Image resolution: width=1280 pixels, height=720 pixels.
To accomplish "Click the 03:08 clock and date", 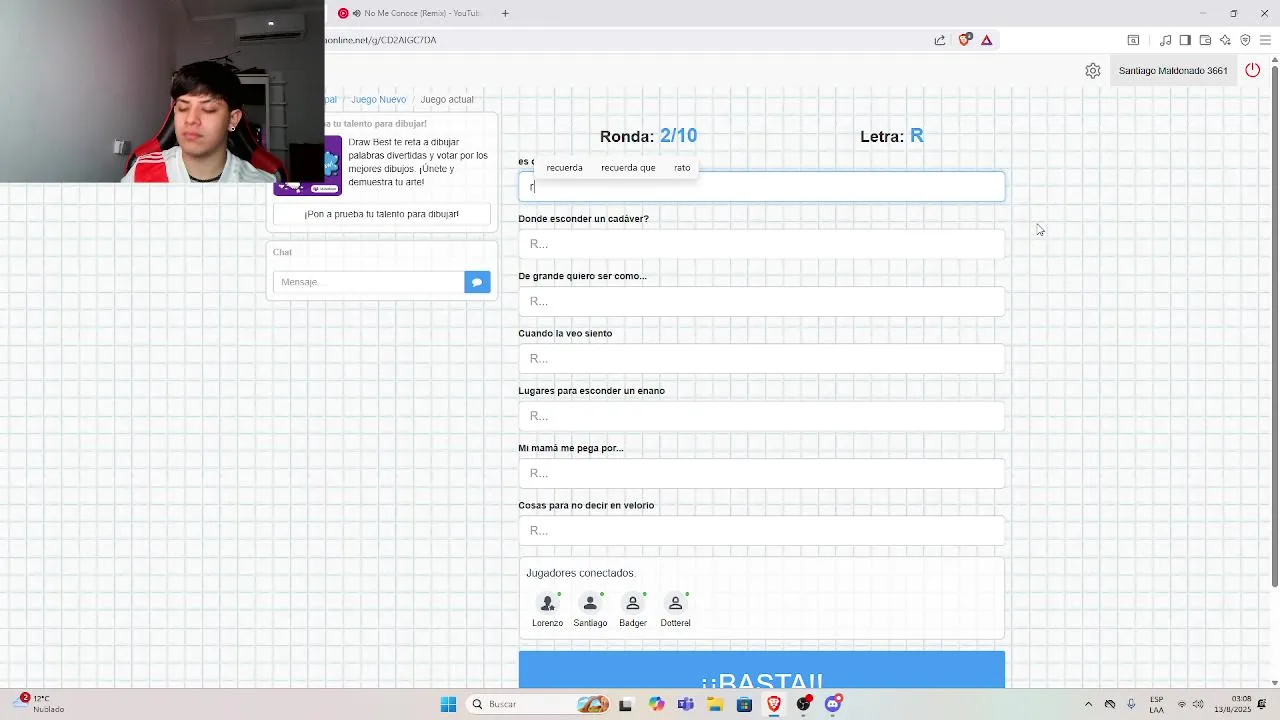I will [1233, 704].
